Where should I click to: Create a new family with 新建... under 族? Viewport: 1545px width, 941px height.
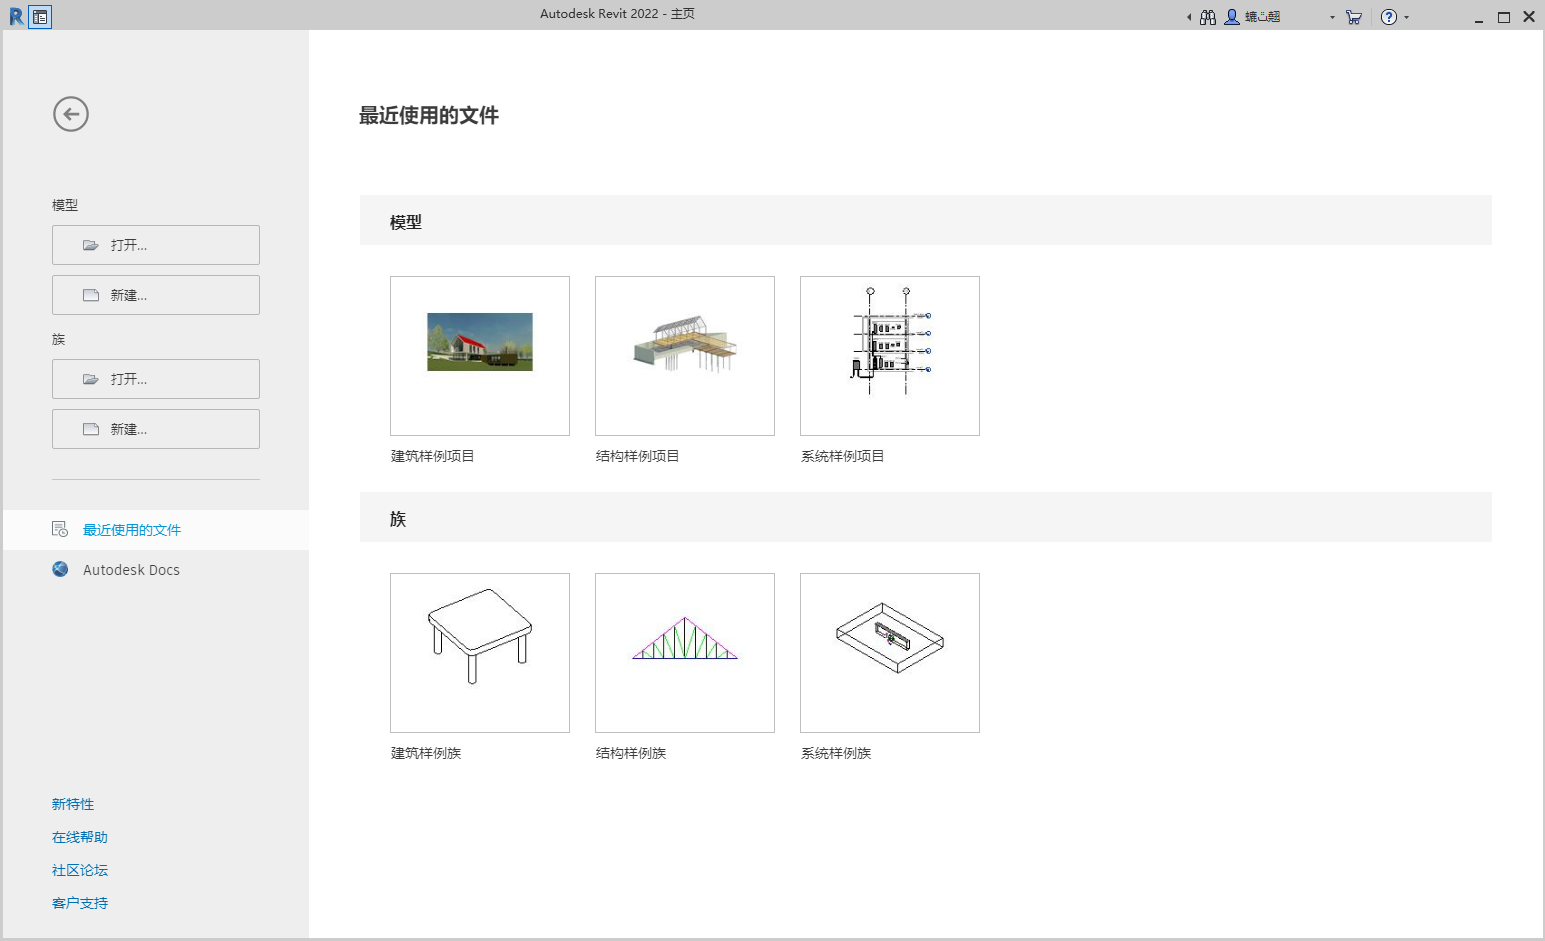click(156, 429)
